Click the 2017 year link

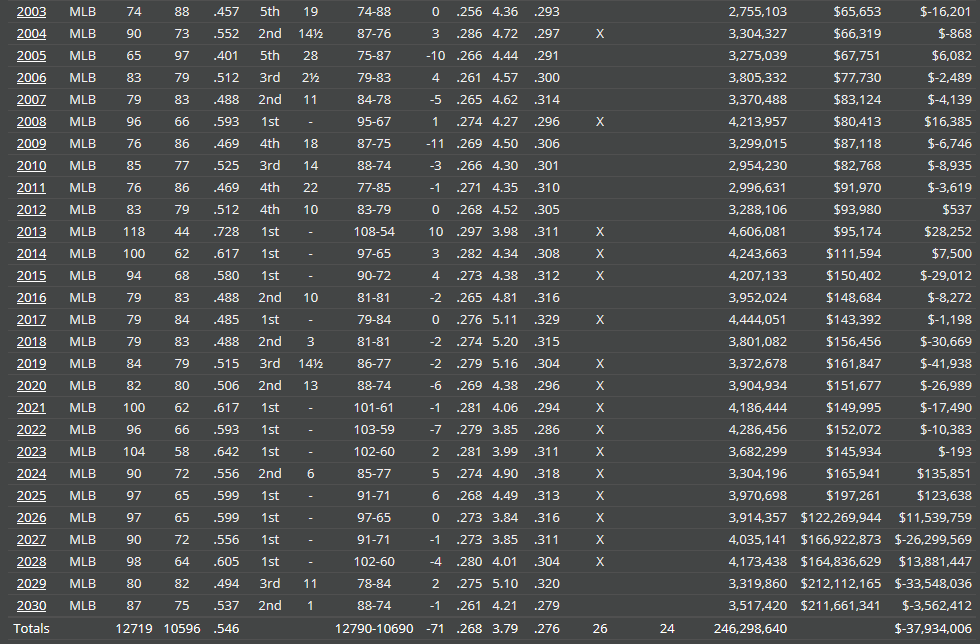tap(31, 319)
